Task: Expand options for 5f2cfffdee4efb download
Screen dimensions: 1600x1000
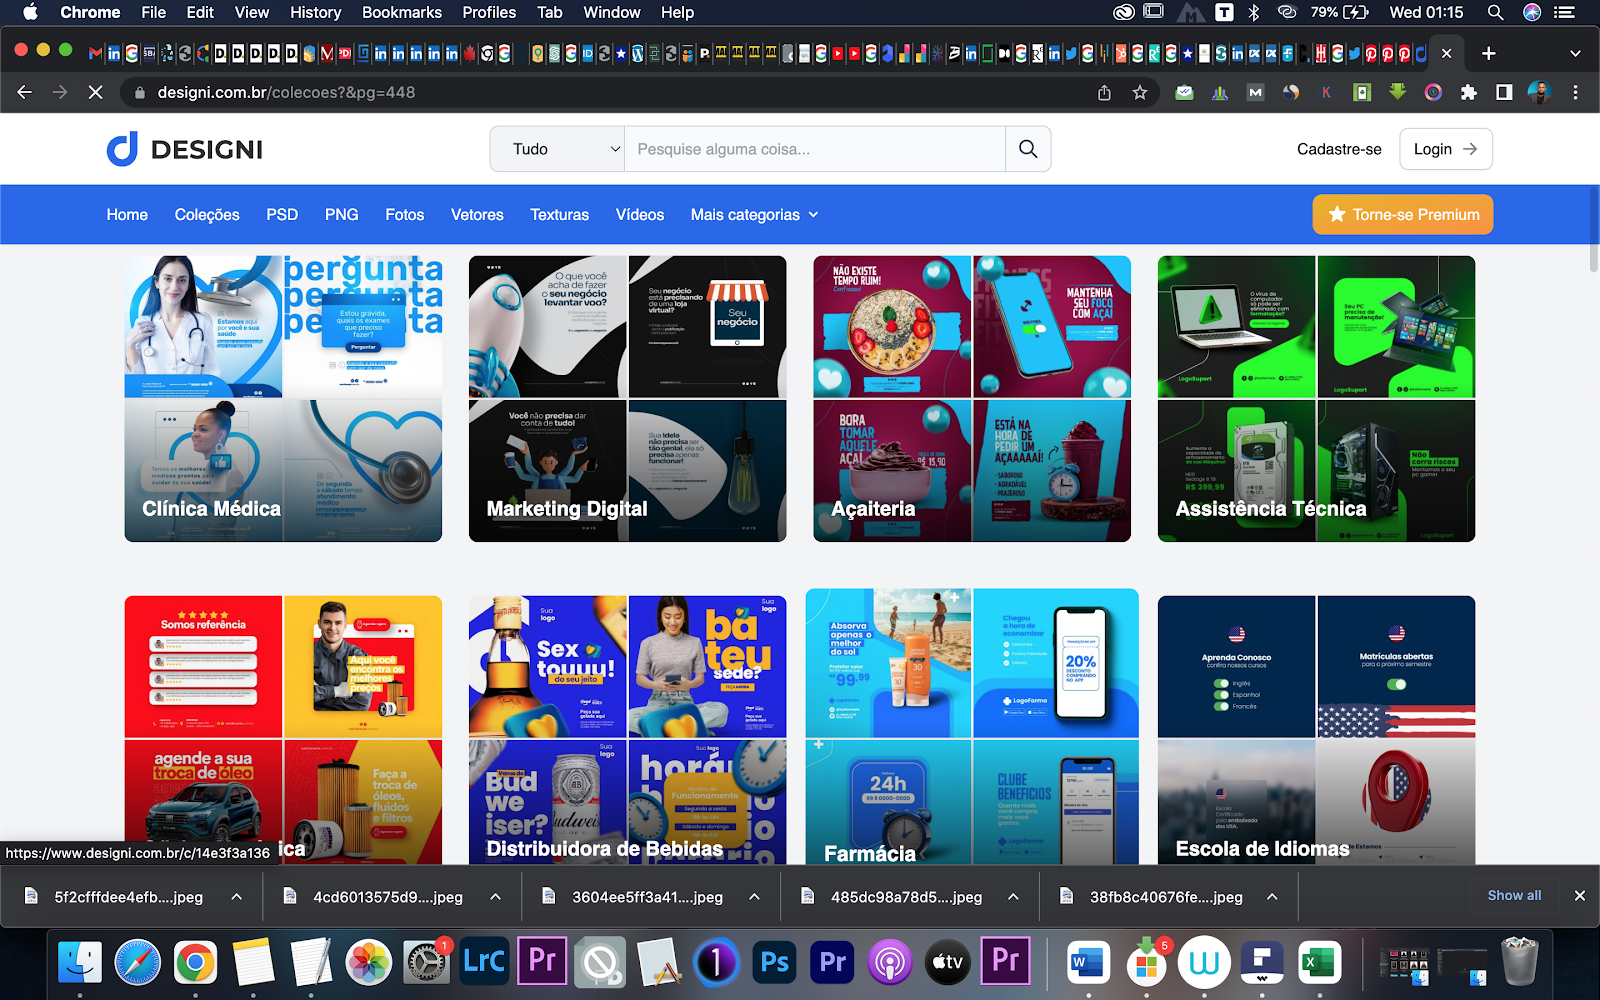Action: coord(236,897)
